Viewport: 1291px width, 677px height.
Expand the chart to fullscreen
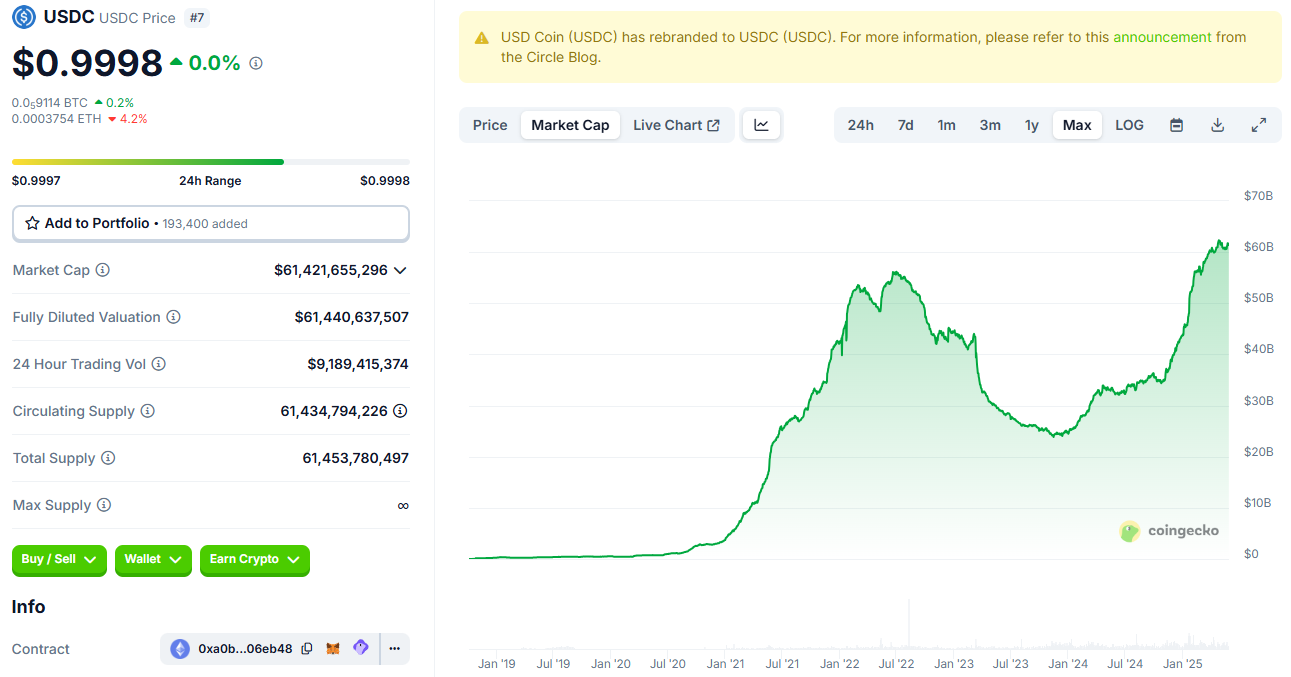point(1259,125)
